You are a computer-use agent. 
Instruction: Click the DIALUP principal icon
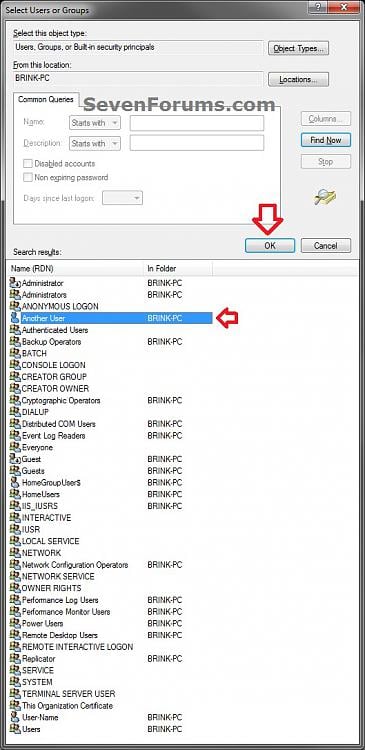(15, 412)
